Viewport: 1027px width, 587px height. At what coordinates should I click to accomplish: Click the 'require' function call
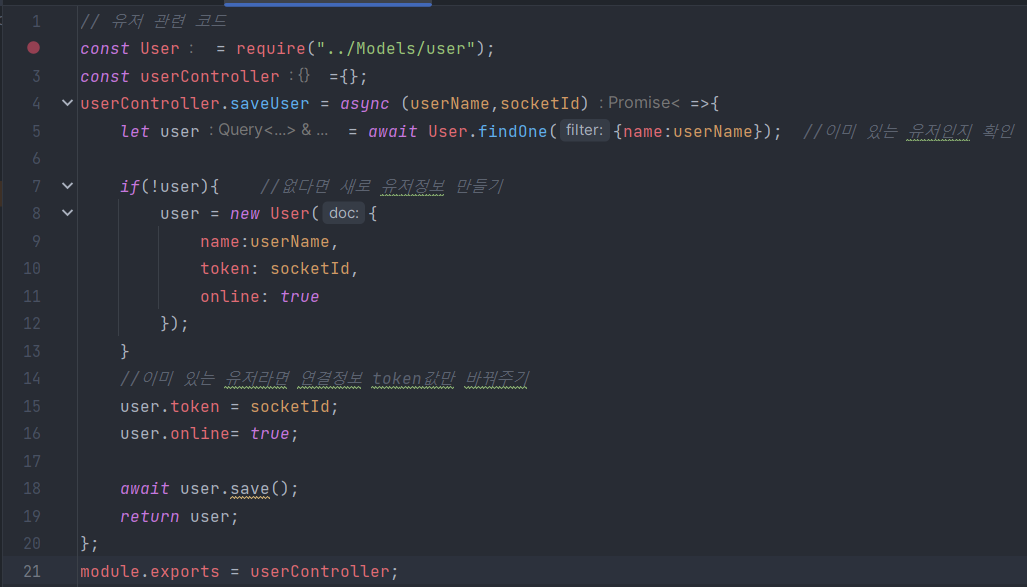271,48
